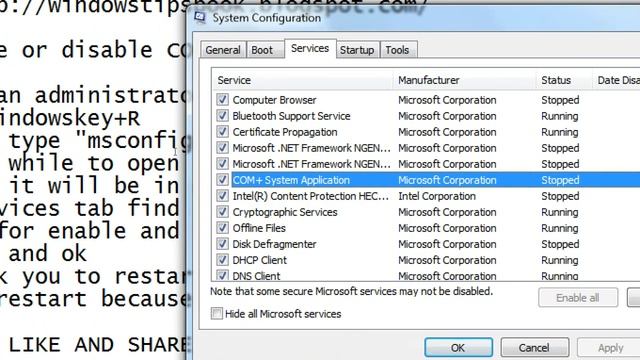
Task: Select the Offline Files row
Action: pyautogui.click(x=426, y=228)
